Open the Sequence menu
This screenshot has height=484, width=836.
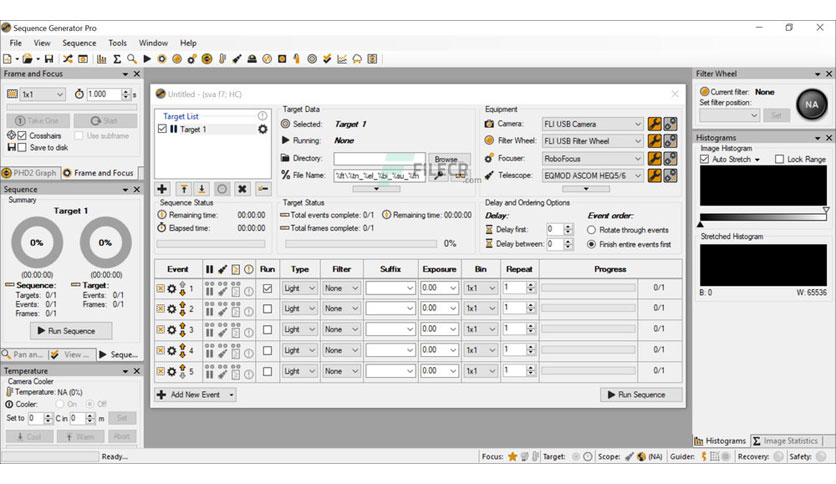[79, 43]
